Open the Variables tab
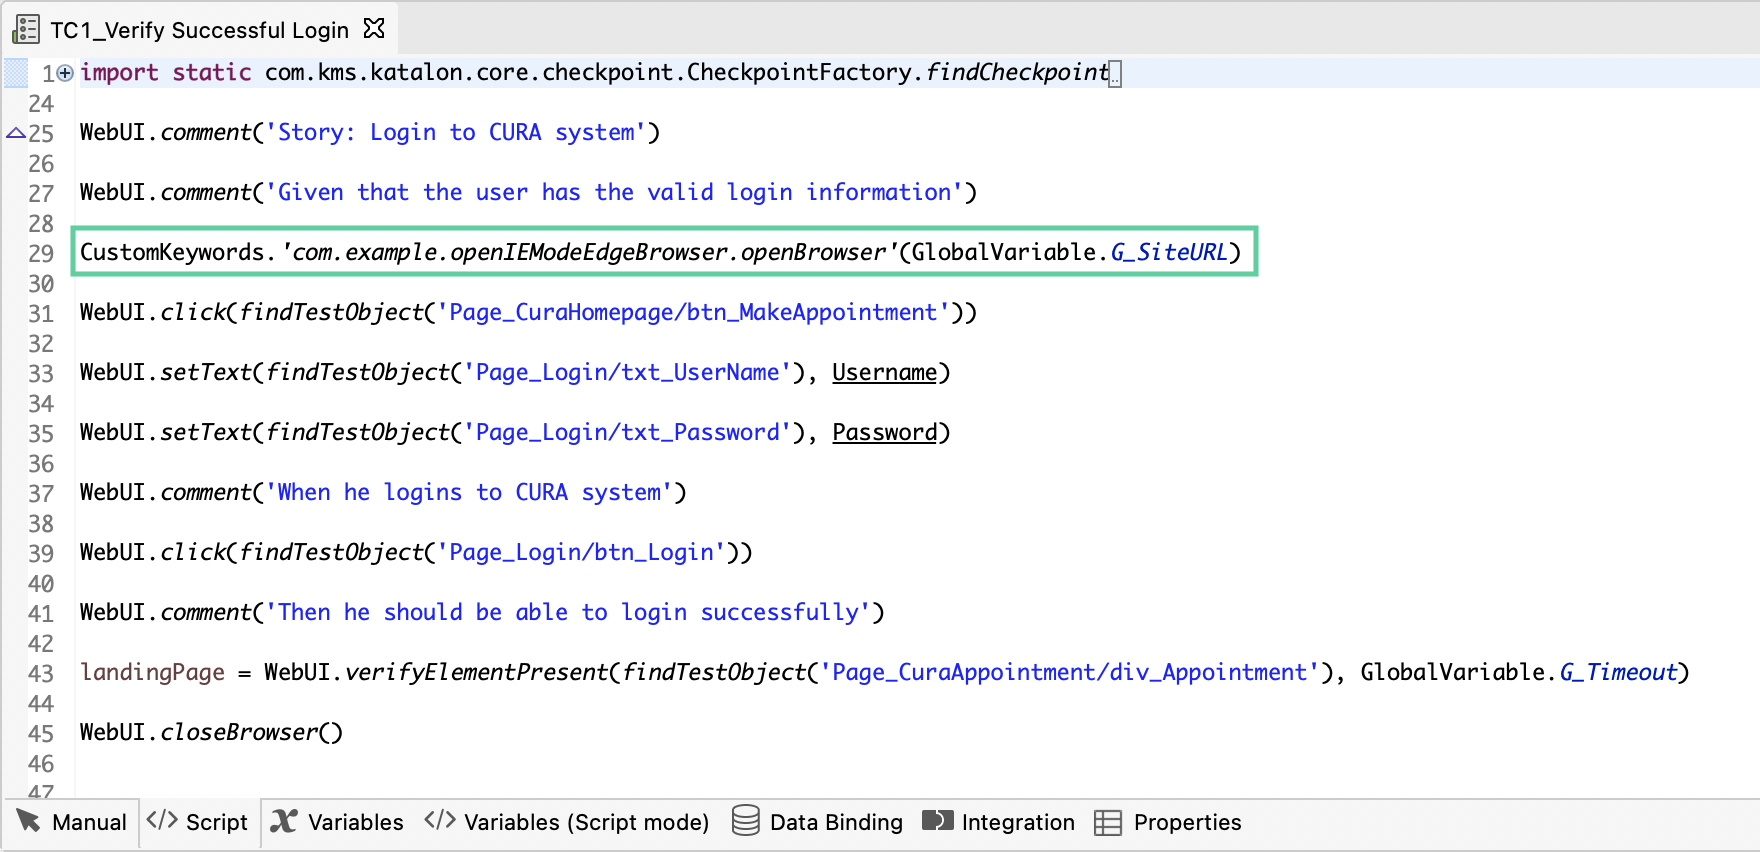 coord(337,822)
